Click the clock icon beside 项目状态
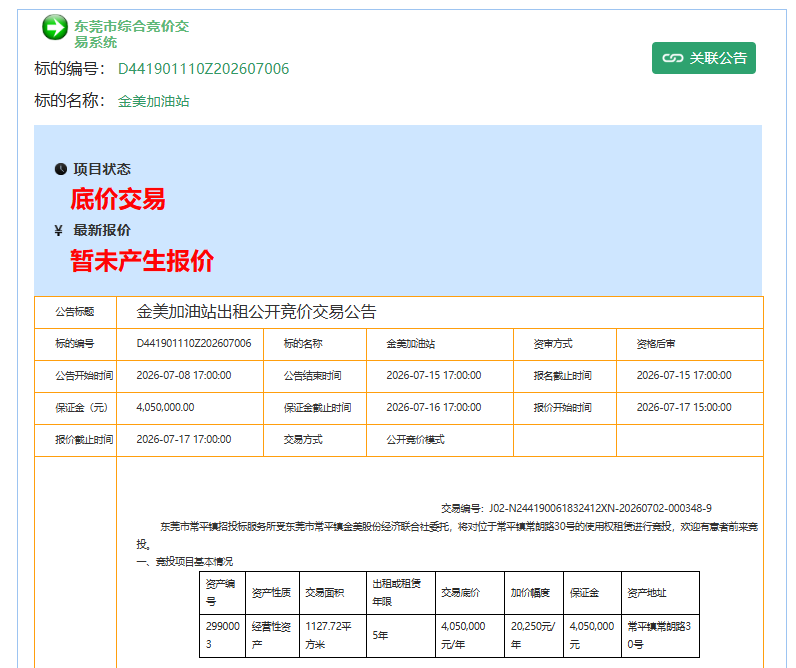The image size is (796, 668). (61, 169)
